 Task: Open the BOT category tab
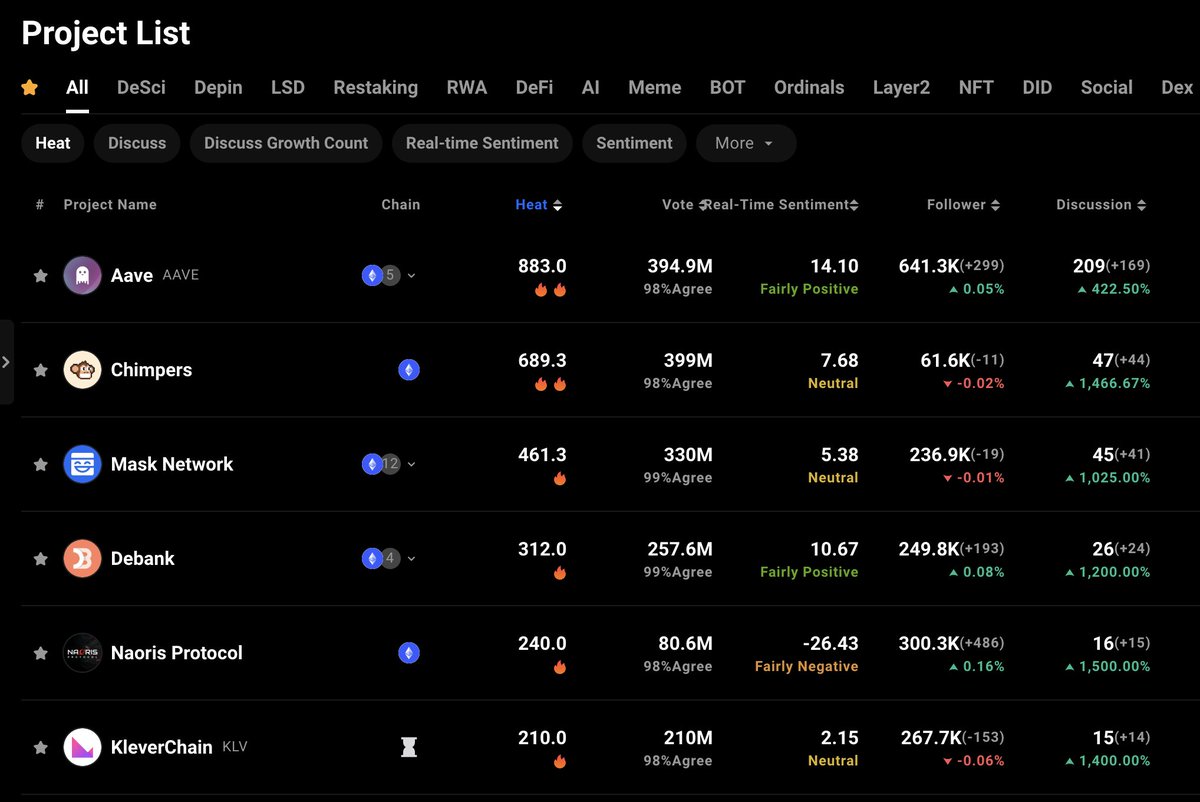pos(727,88)
